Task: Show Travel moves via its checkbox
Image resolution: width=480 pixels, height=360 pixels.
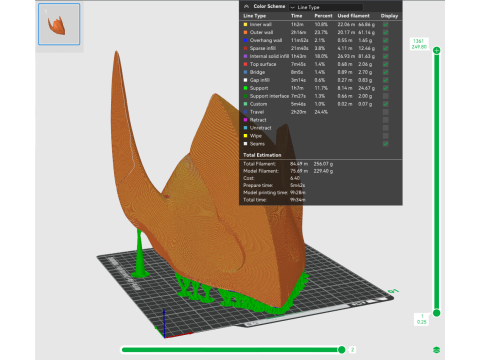Action: tap(386, 112)
